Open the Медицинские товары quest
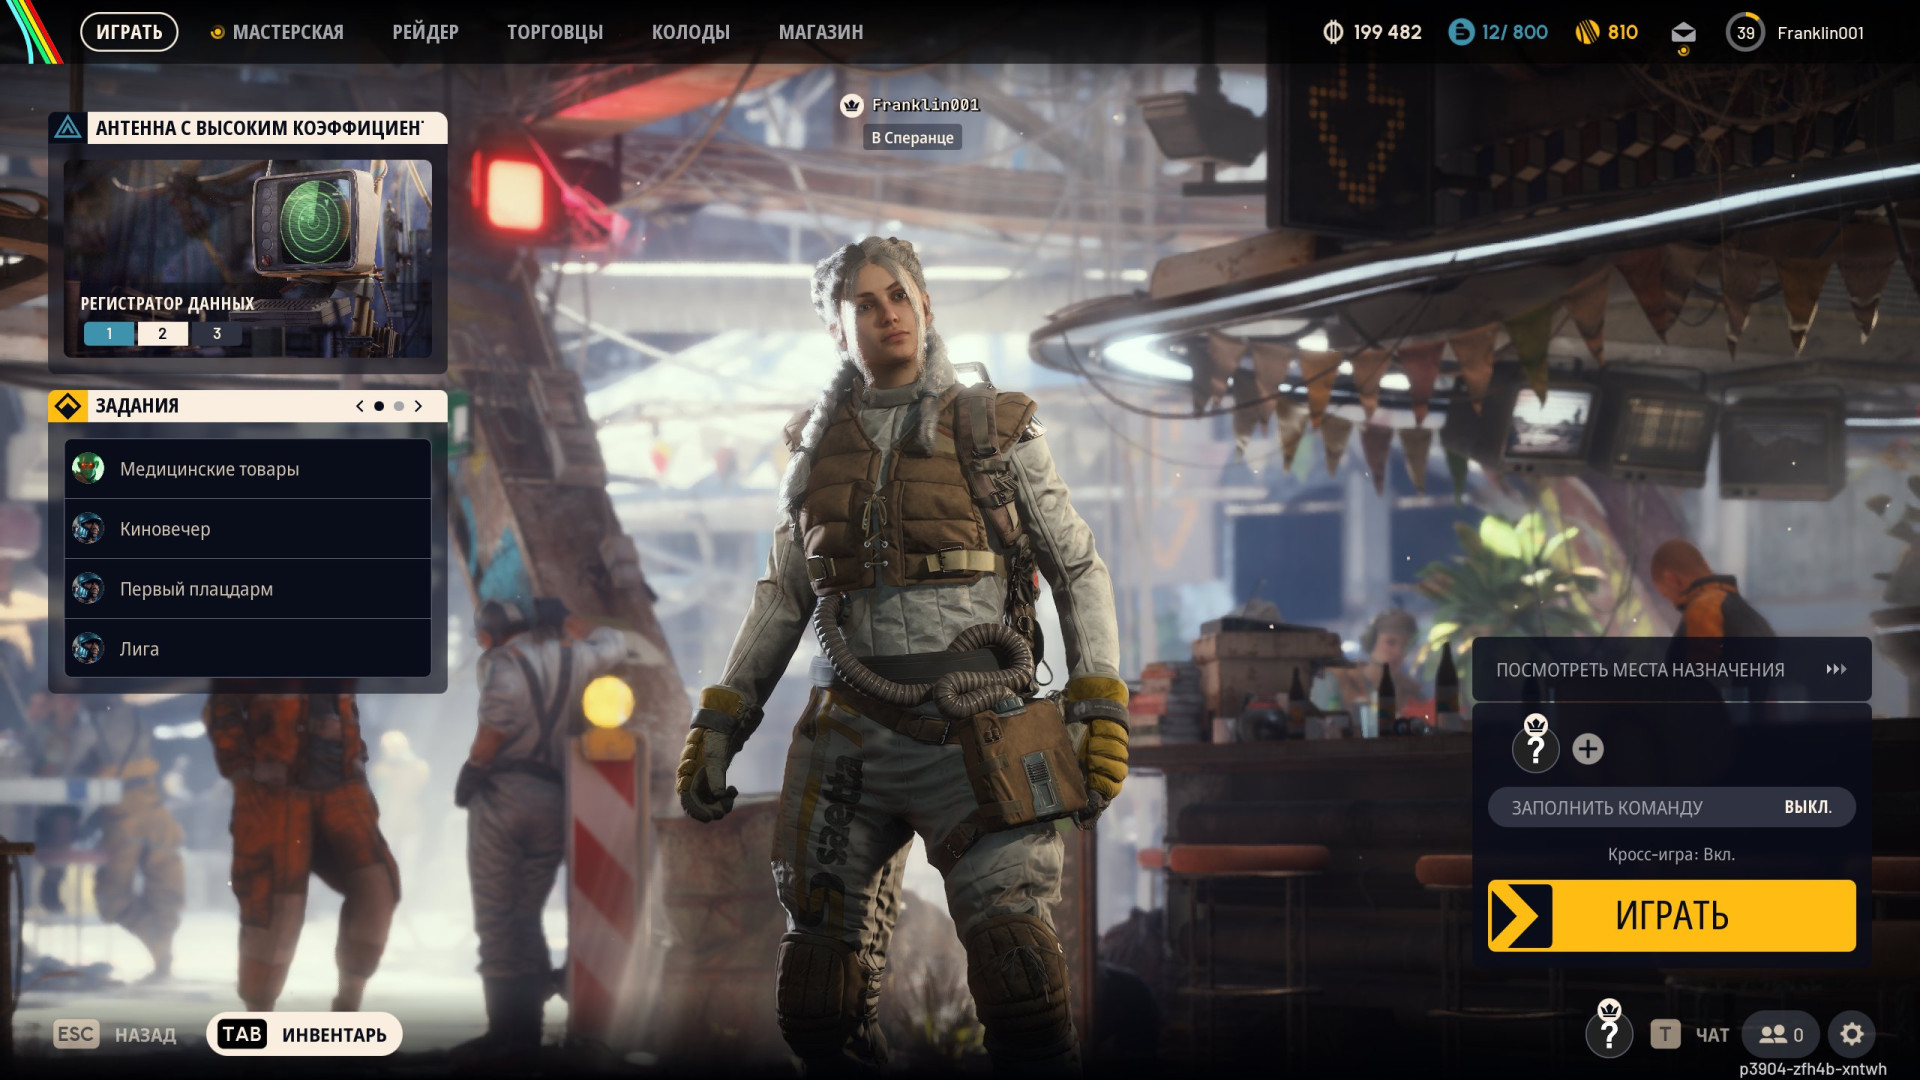This screenshot has height=1080, width=1920. (248, 469)
